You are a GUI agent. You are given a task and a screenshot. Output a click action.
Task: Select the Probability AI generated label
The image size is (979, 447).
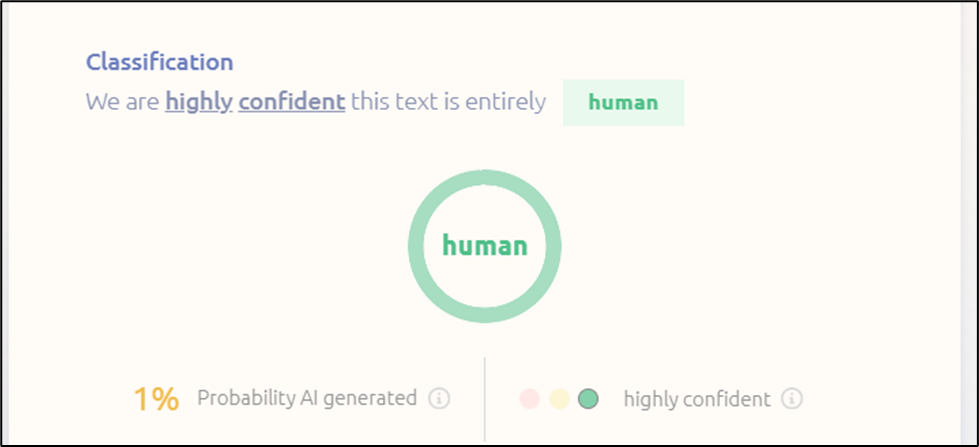coord(307,398)
